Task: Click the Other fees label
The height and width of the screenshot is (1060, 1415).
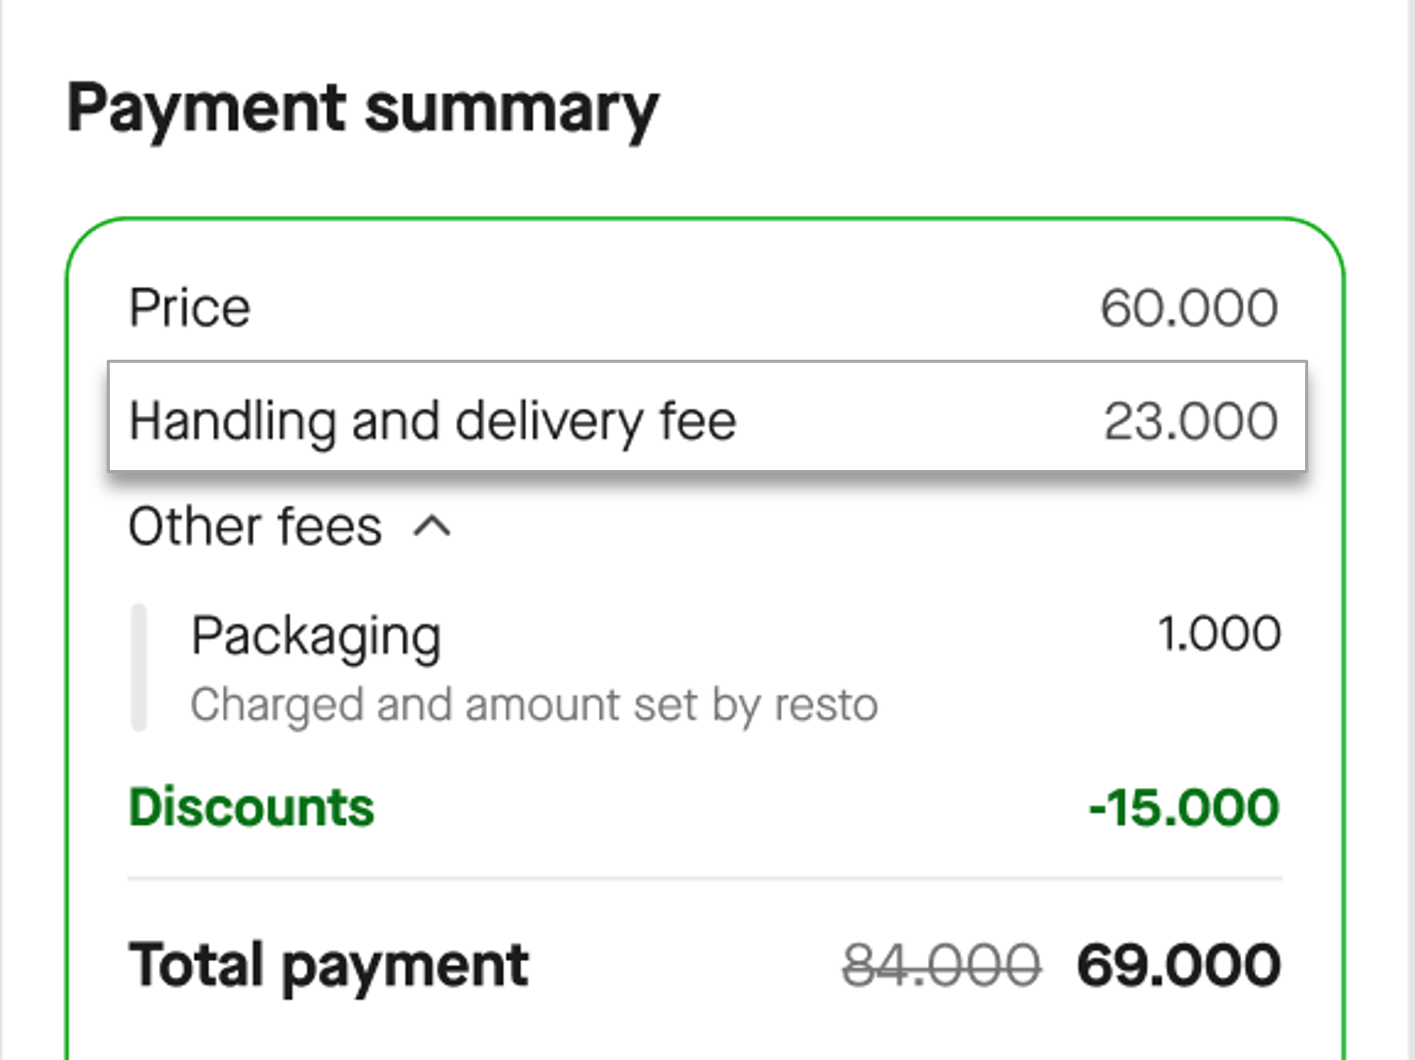Action: click(x=255, y=526)
